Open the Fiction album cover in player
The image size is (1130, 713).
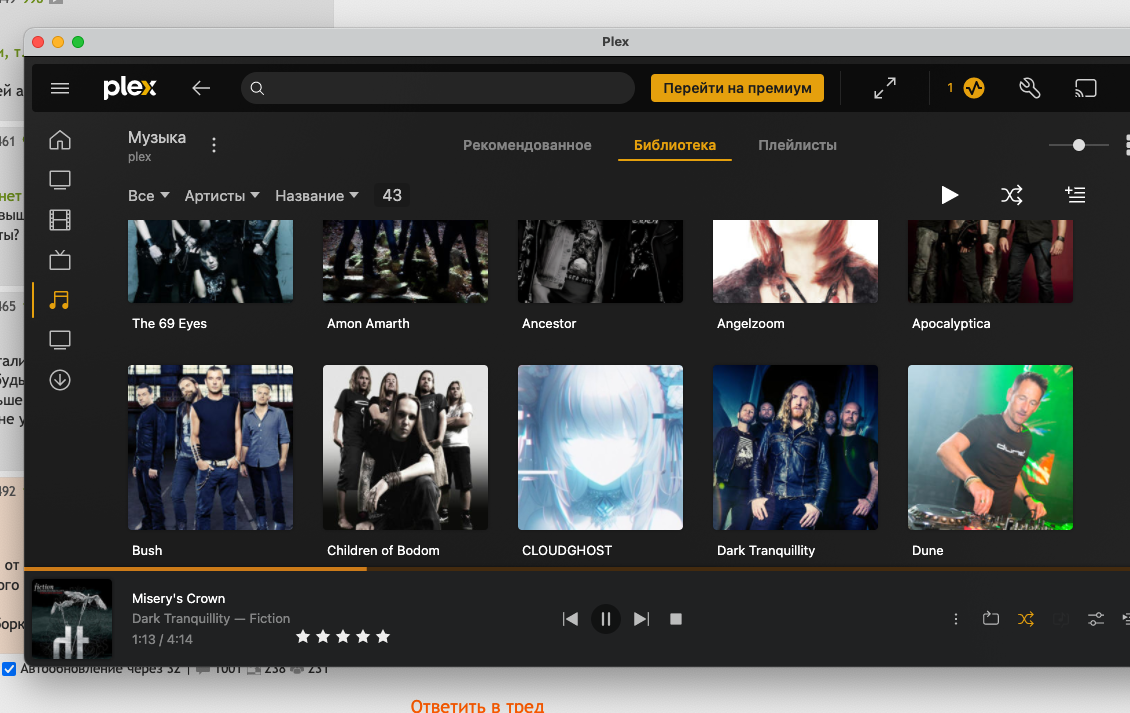coord(72,619)
